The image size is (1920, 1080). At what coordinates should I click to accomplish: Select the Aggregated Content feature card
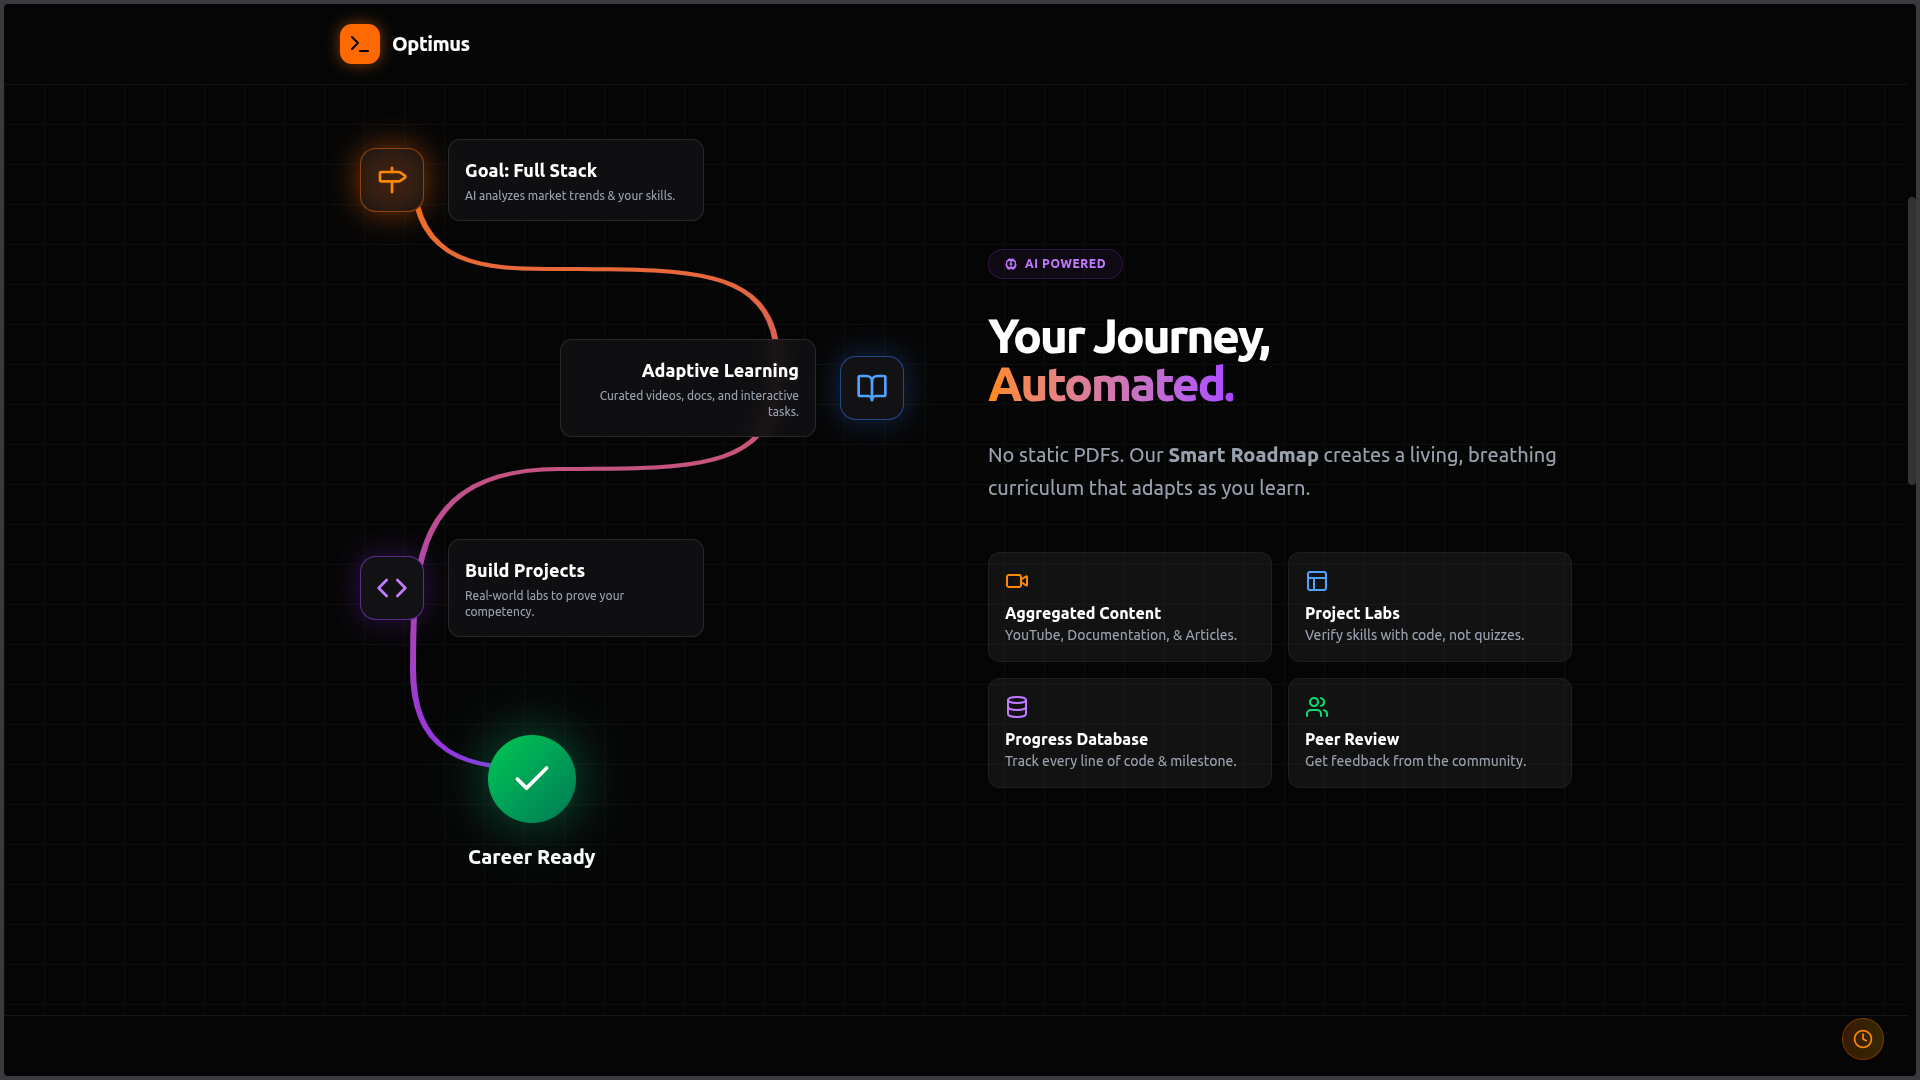(x=1129, y=608)
